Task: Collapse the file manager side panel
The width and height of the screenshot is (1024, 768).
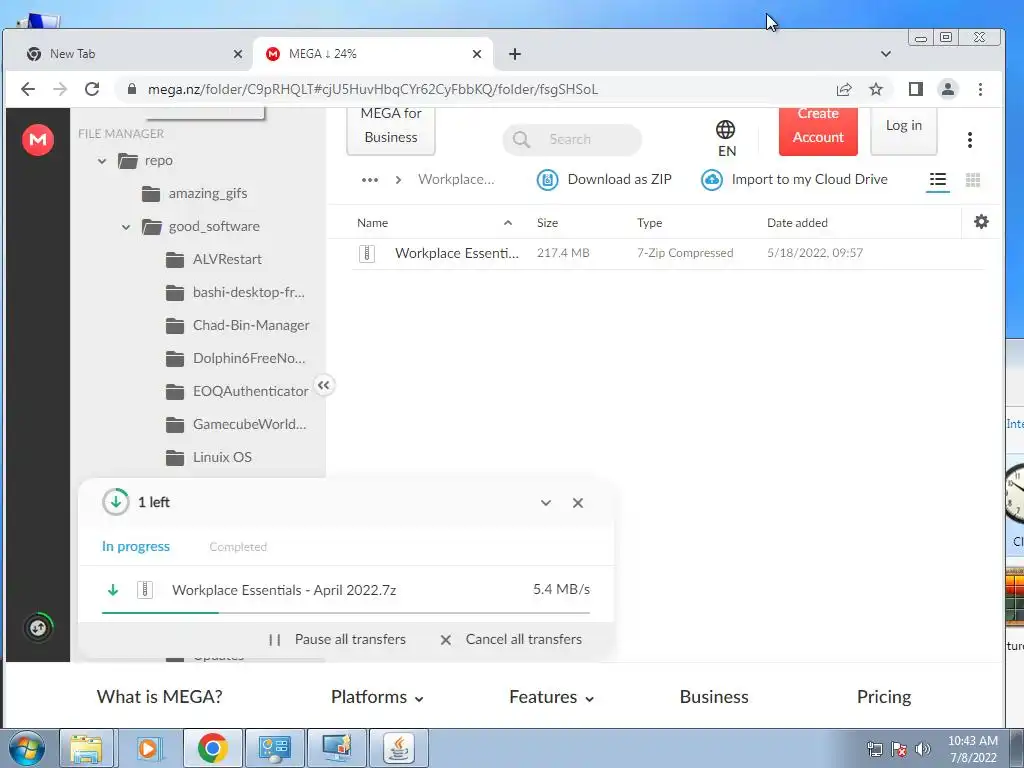Action: pos(324,385)
